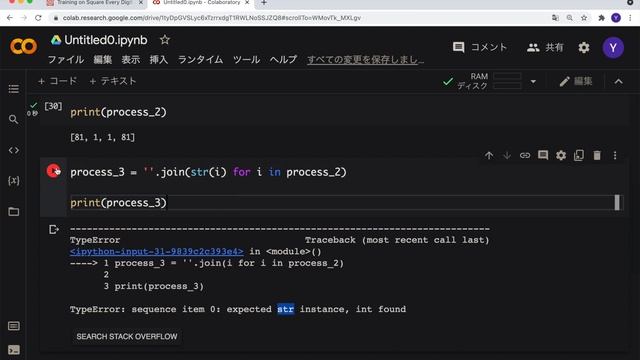Image resolution: width=640 pixels, height=360 pixels.
Task: Open the ipython-input-31 traceback link
Action: 156,251
